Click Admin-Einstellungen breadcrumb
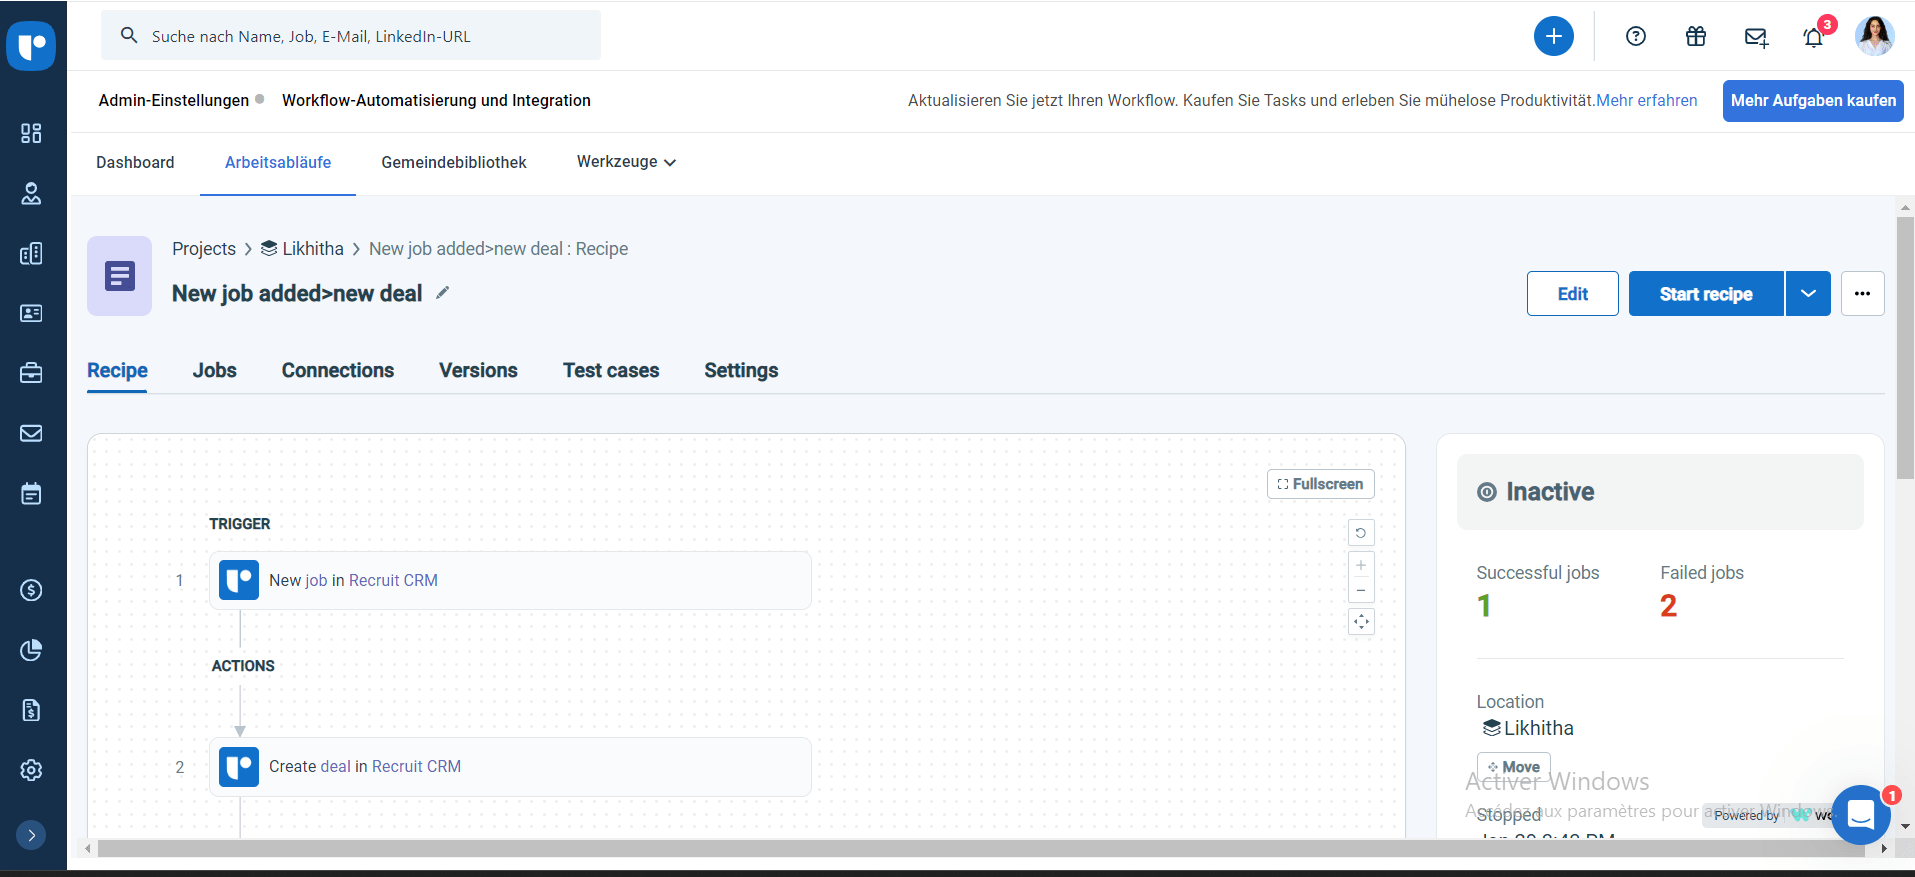 tap(174, 100)
